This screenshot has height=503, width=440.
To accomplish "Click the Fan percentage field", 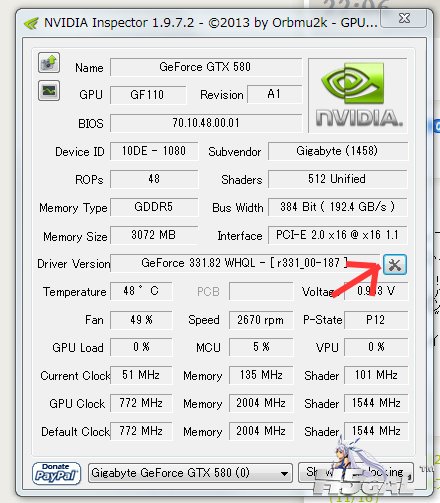I will coord(141,320).
